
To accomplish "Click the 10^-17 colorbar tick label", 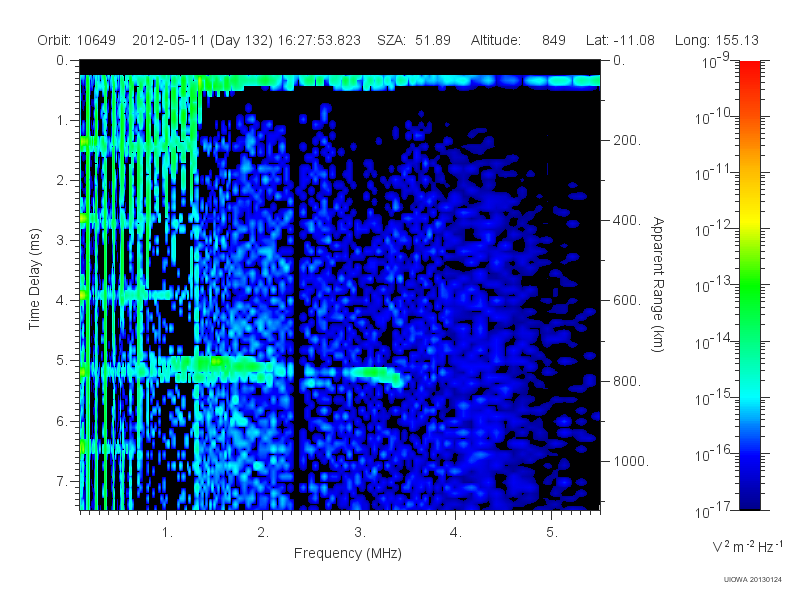I will coord(713,511).
